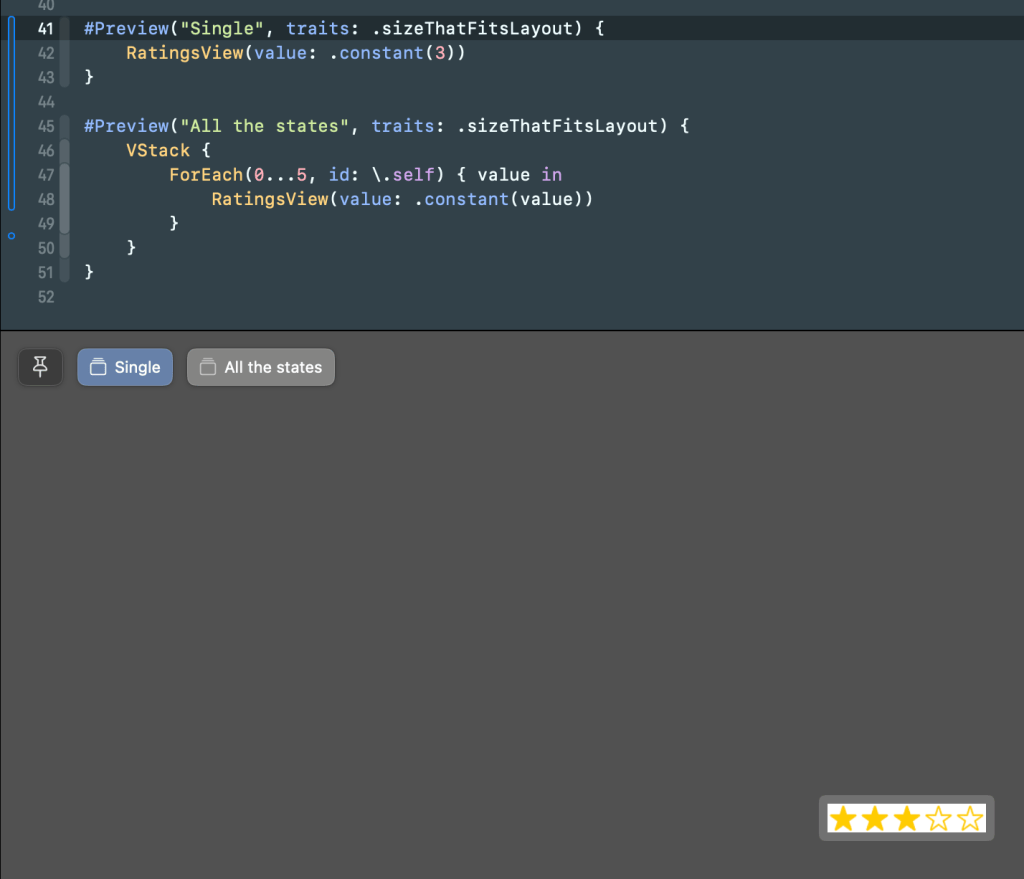Click the first filled star in the rating
Viewport: 1024px width, 879px height.
point(843,818)
